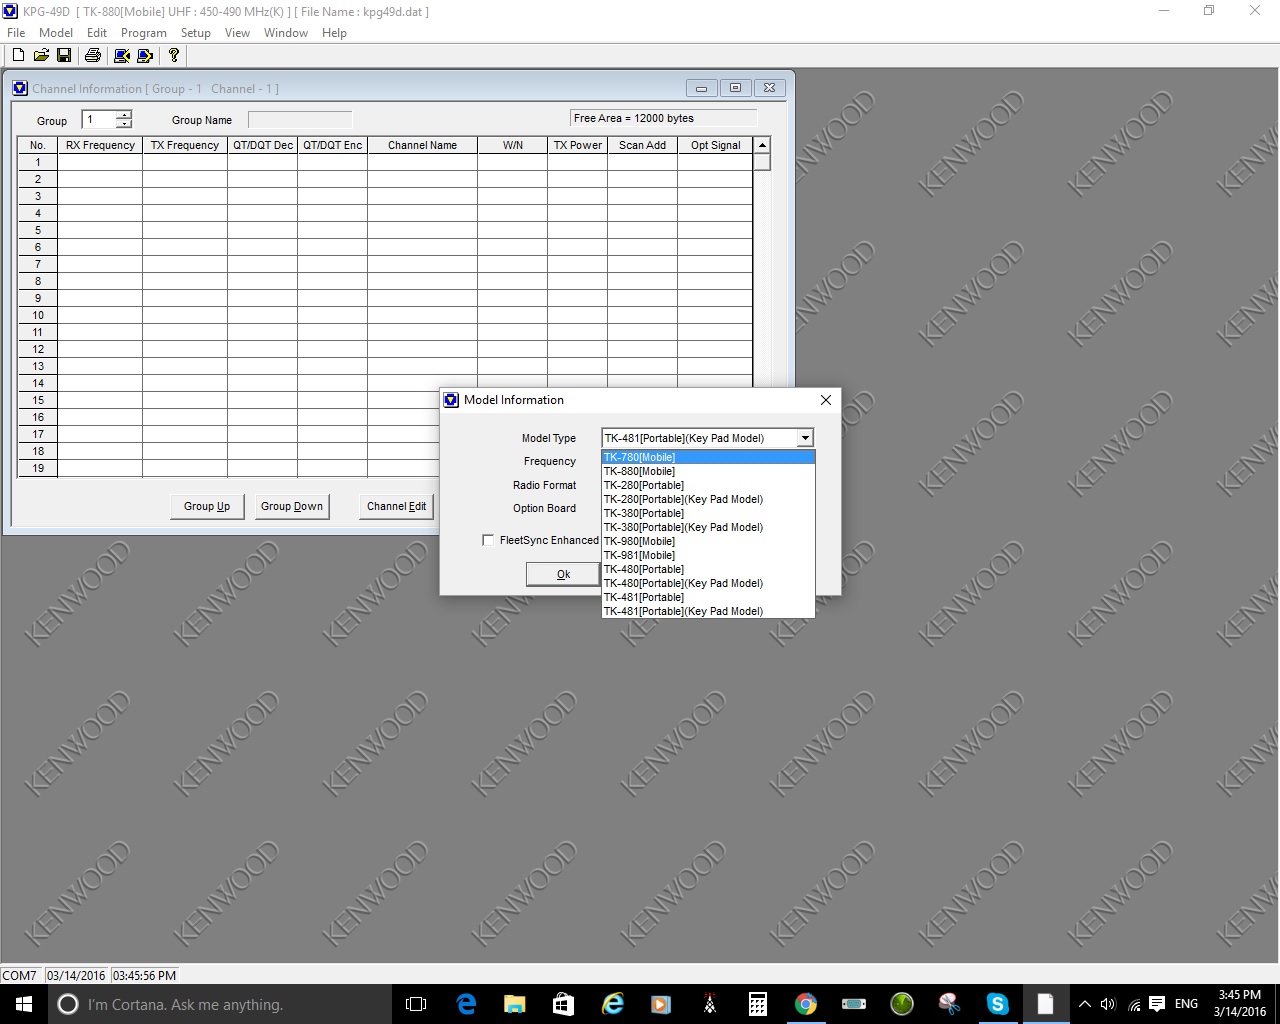Image resolution: width=1280 pixels, height=1024 pixels.
Task: Open the Help menu
Action: [x=334, y=32]
